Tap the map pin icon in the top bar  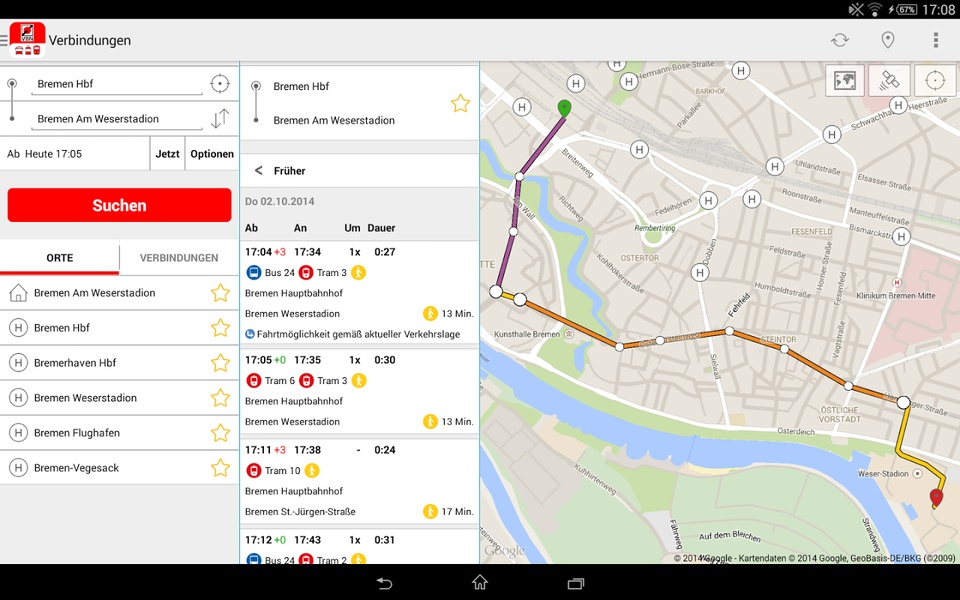tap(887, 40)
